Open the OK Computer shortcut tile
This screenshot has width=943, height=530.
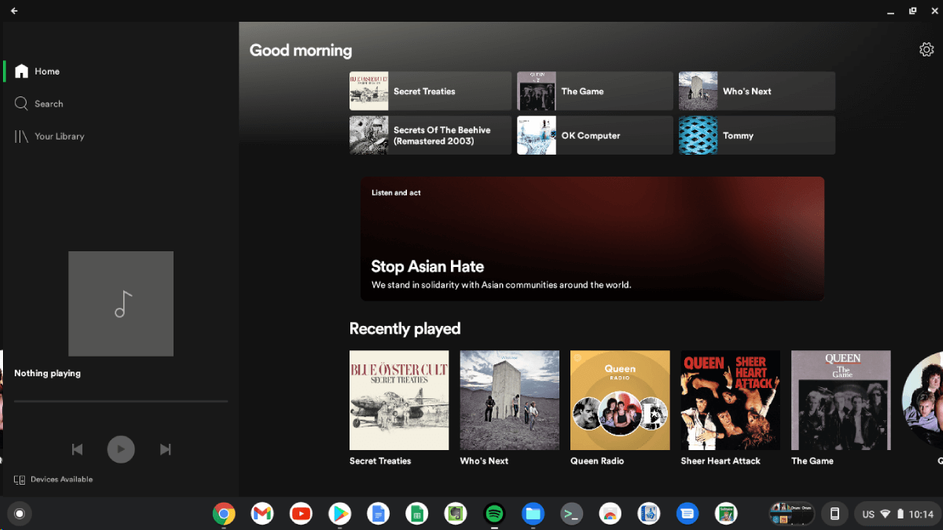(x=594, y=136)
